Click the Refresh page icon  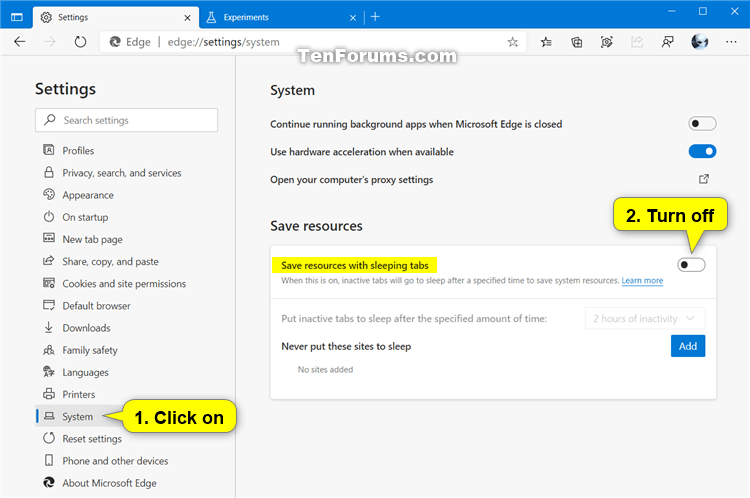point(80,42)
